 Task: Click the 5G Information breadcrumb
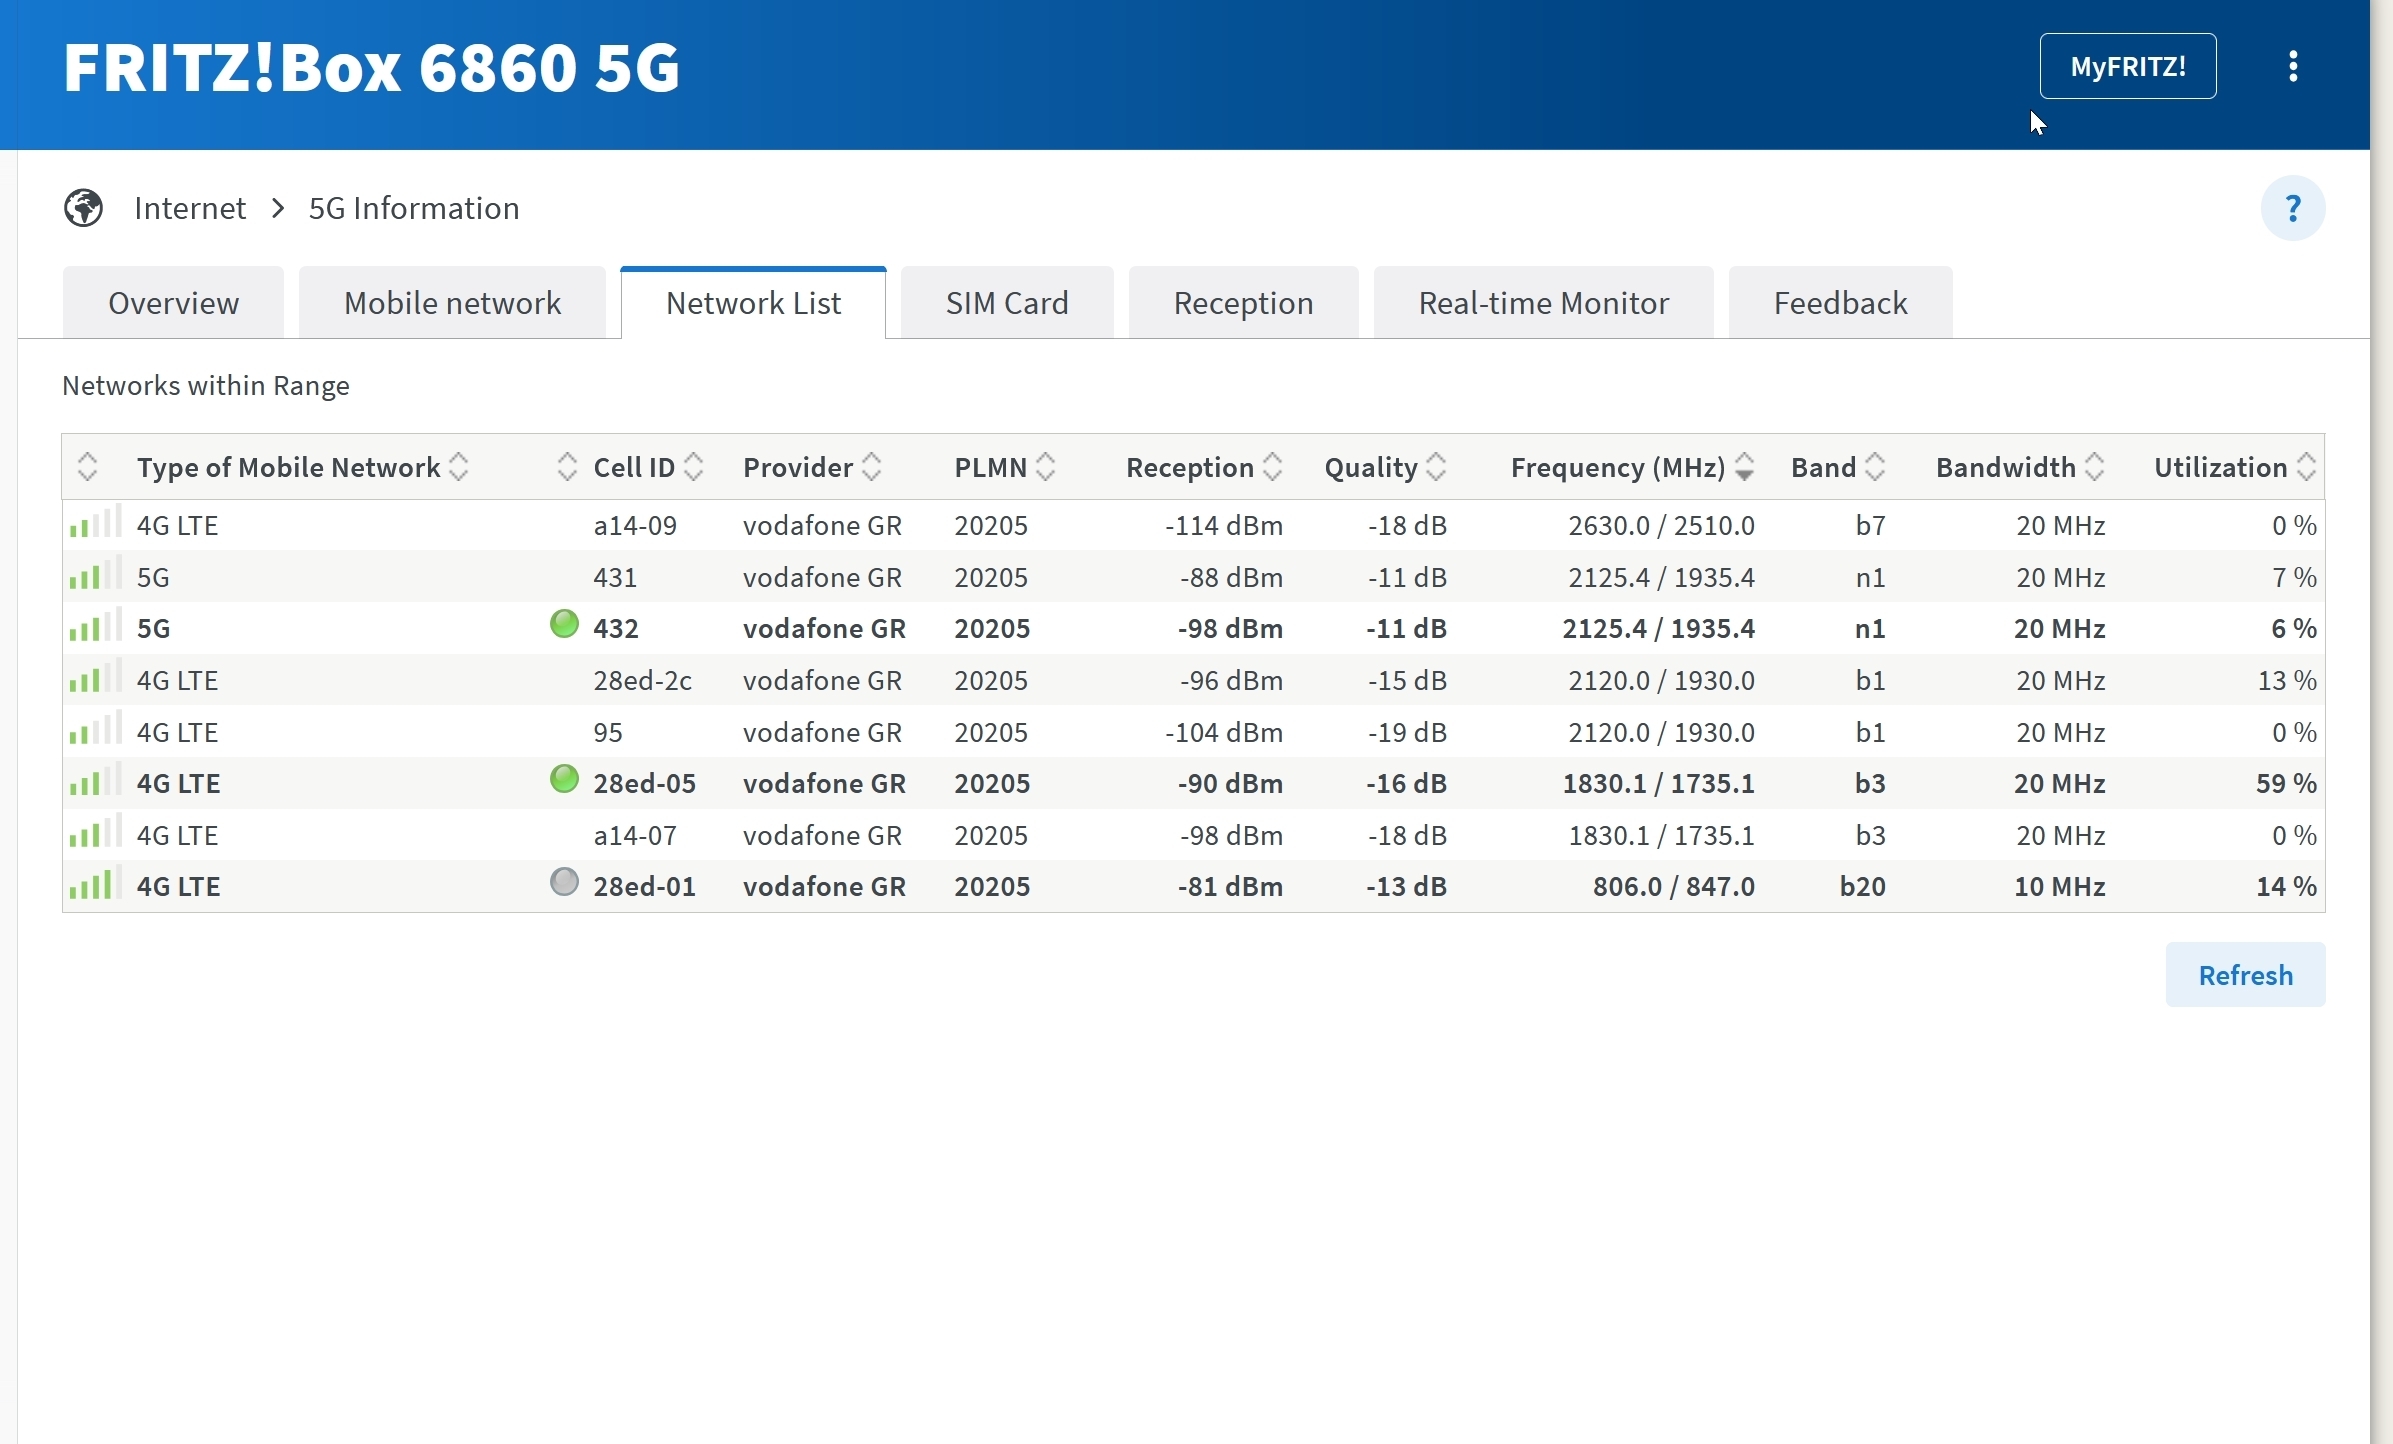[x=414, y=208]
